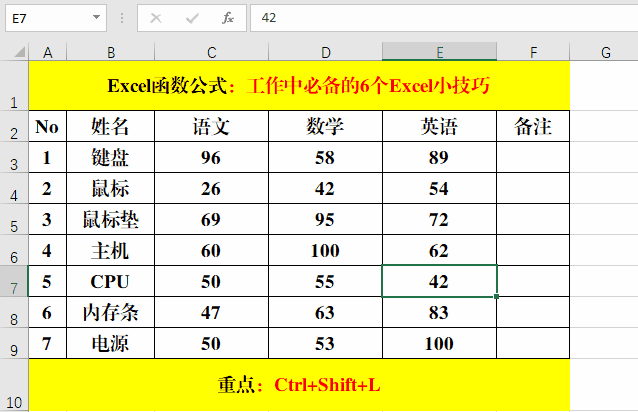Viewport: 638px width, 412px height.
Task: Select column D header
Action: (326, 52)
